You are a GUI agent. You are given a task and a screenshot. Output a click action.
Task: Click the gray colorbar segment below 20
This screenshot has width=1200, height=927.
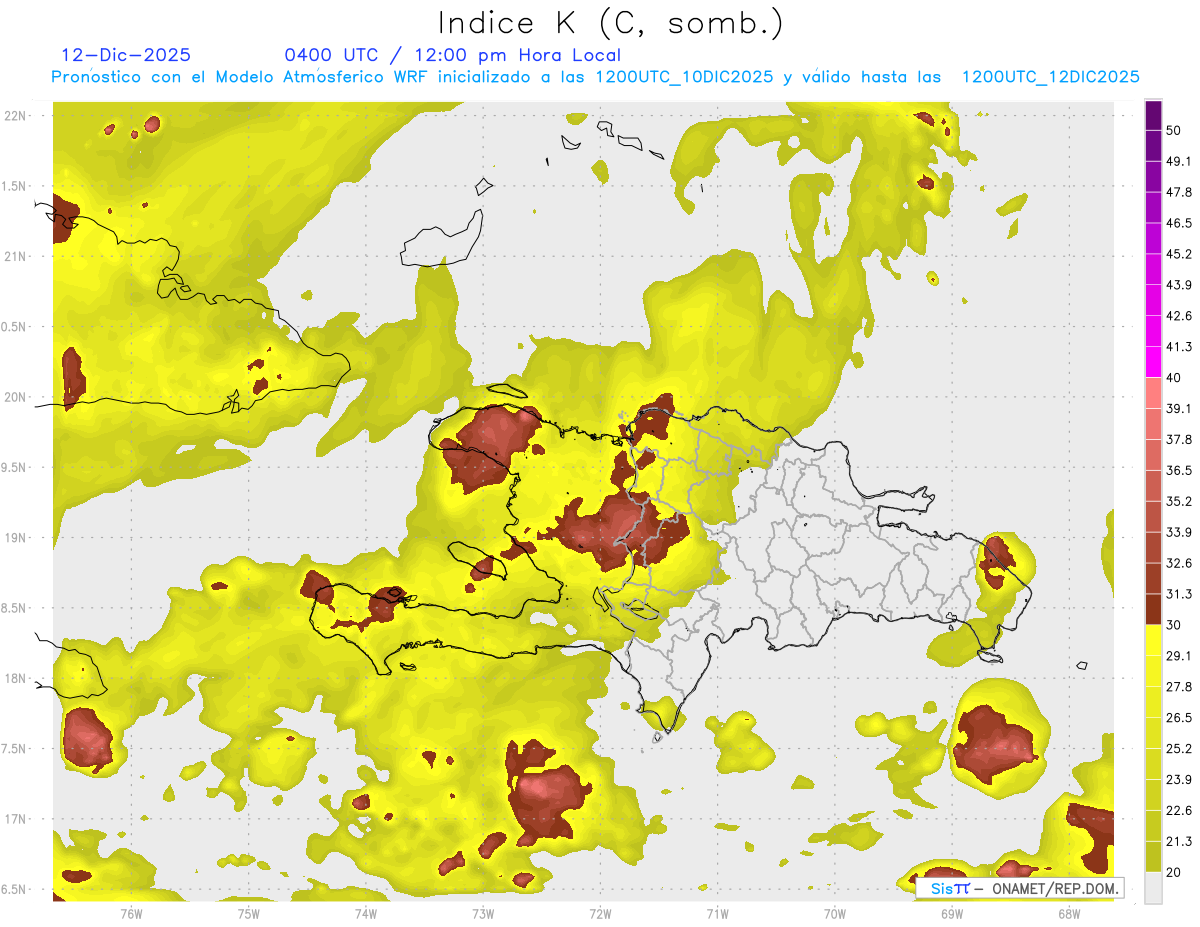[x=1153, y=887]
